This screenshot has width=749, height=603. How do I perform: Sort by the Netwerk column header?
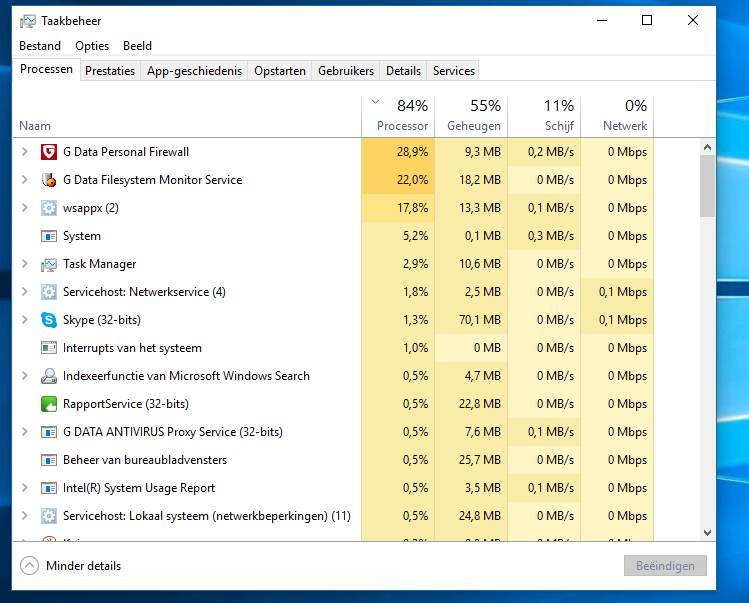[618, 117]
